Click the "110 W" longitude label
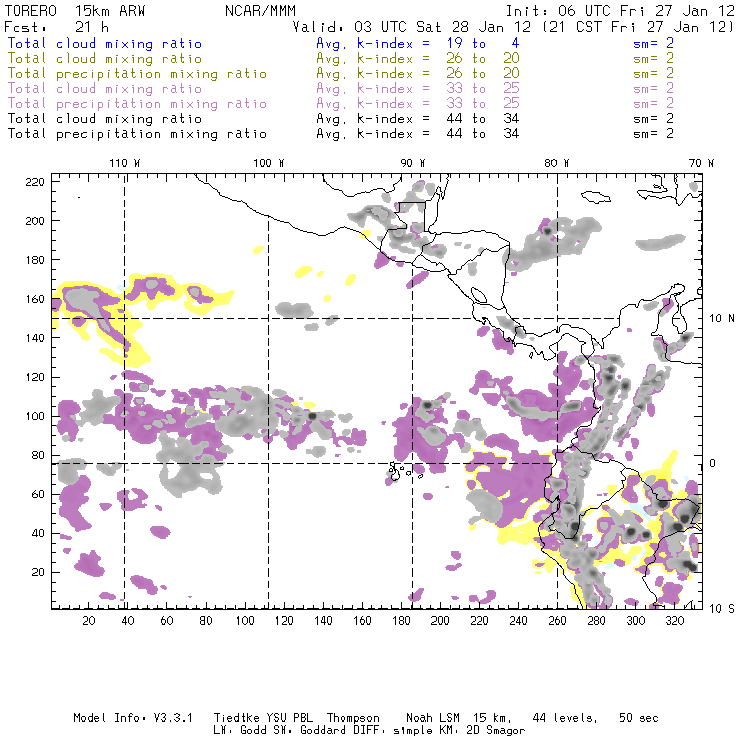The width and height of the screenshot is (740, 740). (125, 163)
